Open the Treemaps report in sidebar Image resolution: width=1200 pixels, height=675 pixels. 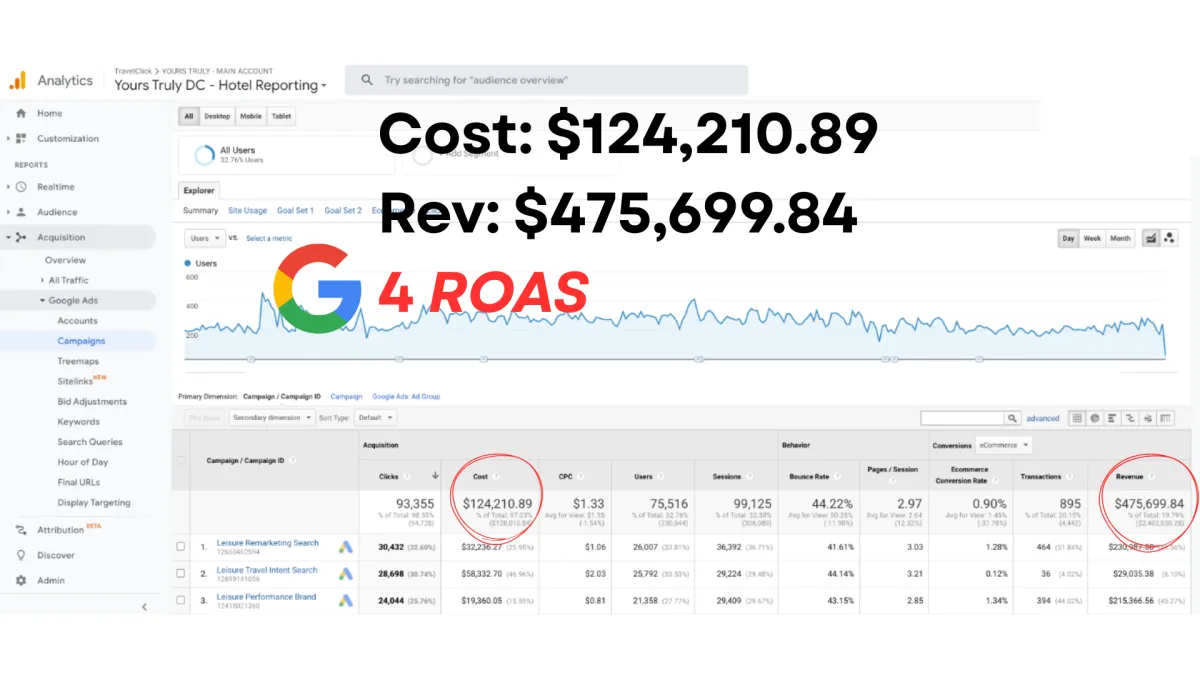pos(78,361)
